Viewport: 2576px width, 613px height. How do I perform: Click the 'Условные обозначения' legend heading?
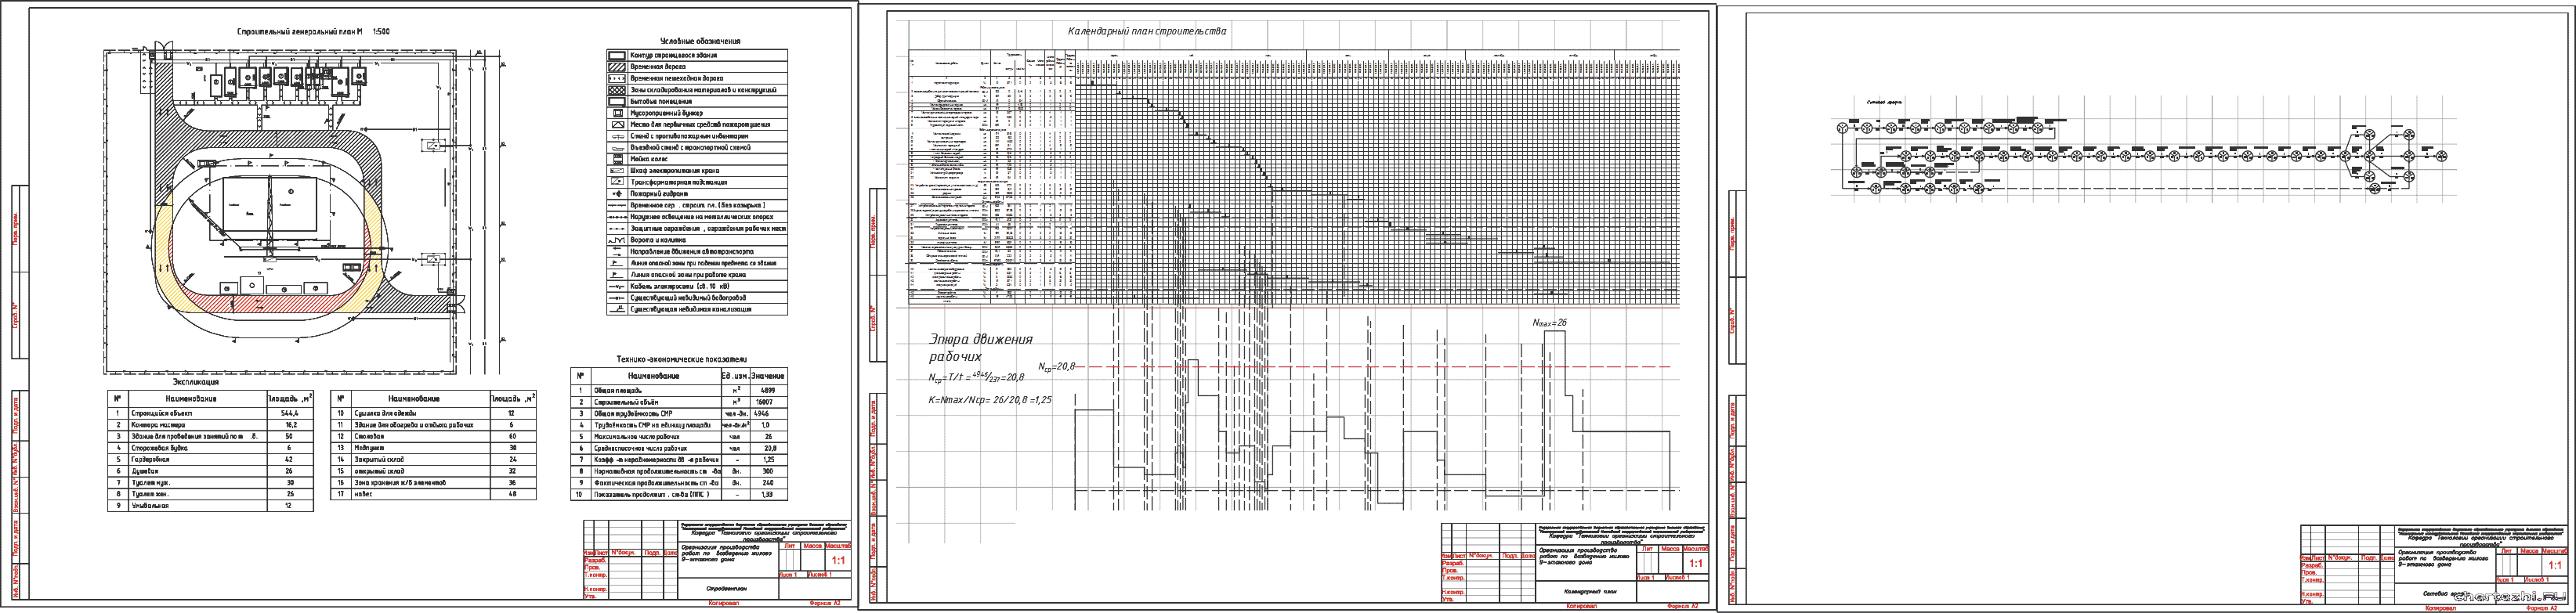click(x=699, y=41)
